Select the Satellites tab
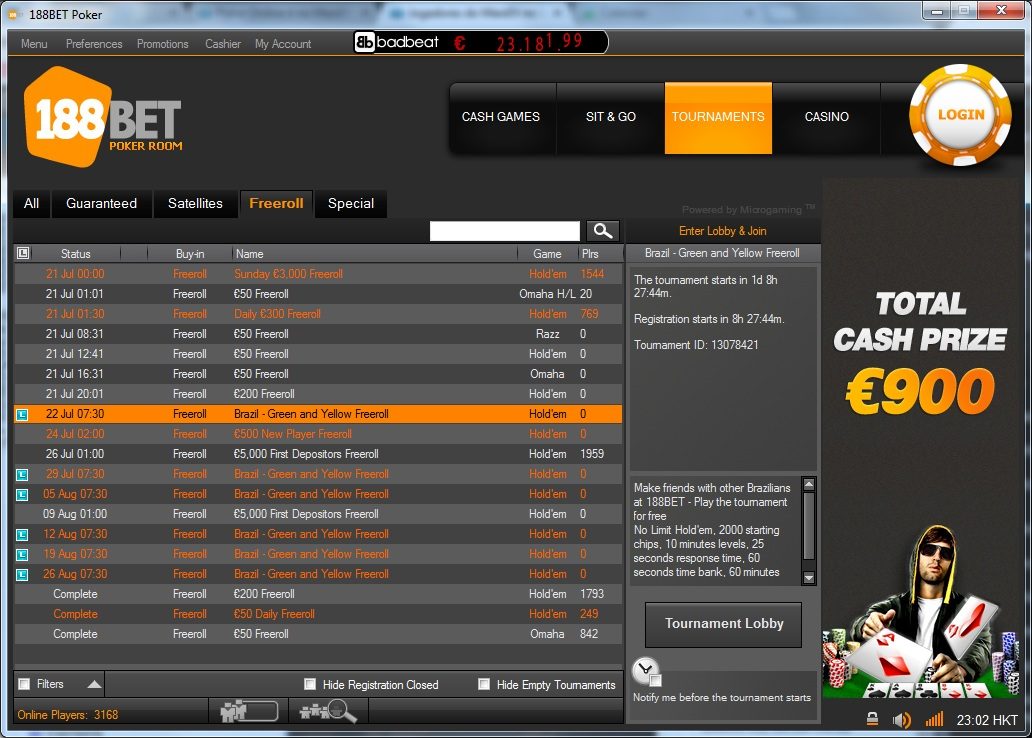Image resolution: width=1032 pixels, height=738 pixels. (195, 203)
